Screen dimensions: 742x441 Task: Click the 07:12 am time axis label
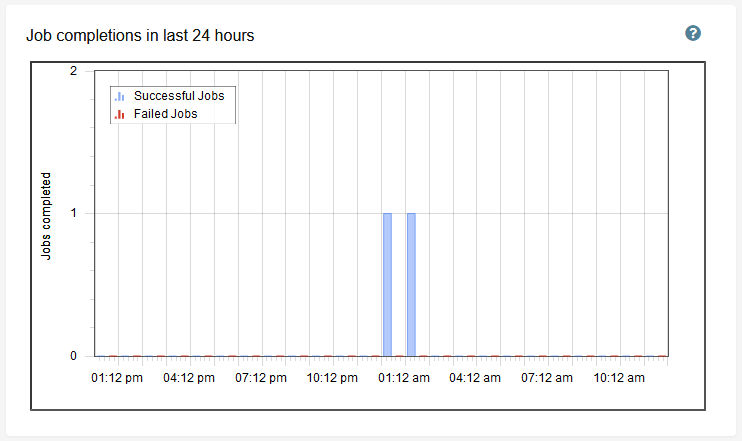pos(549,378)
